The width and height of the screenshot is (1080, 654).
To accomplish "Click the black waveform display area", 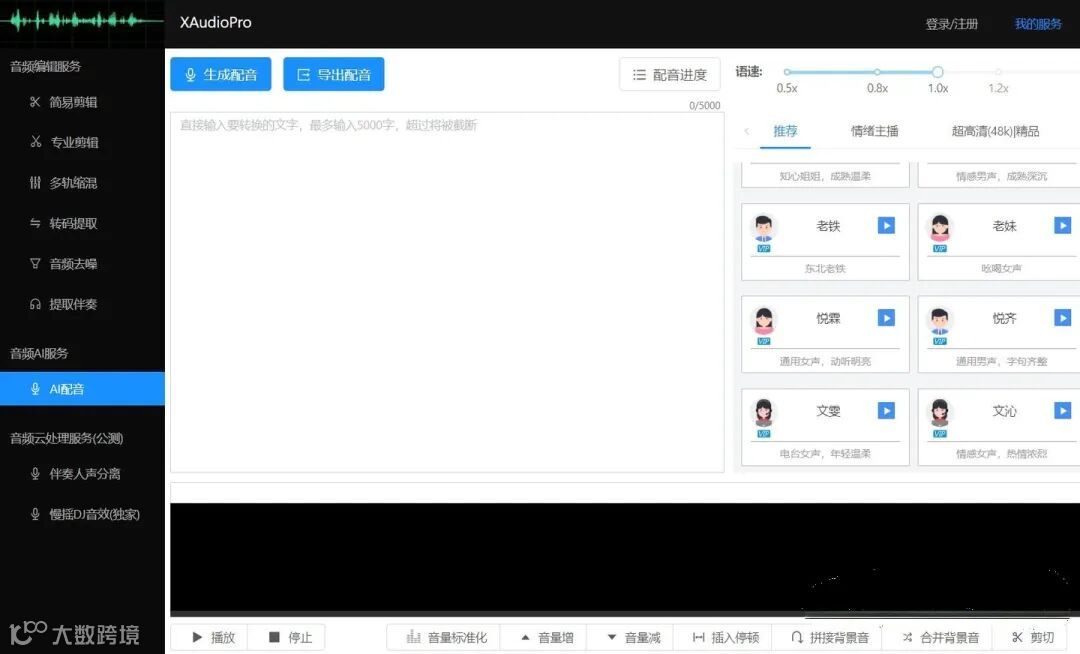I will tap(625, 558).
